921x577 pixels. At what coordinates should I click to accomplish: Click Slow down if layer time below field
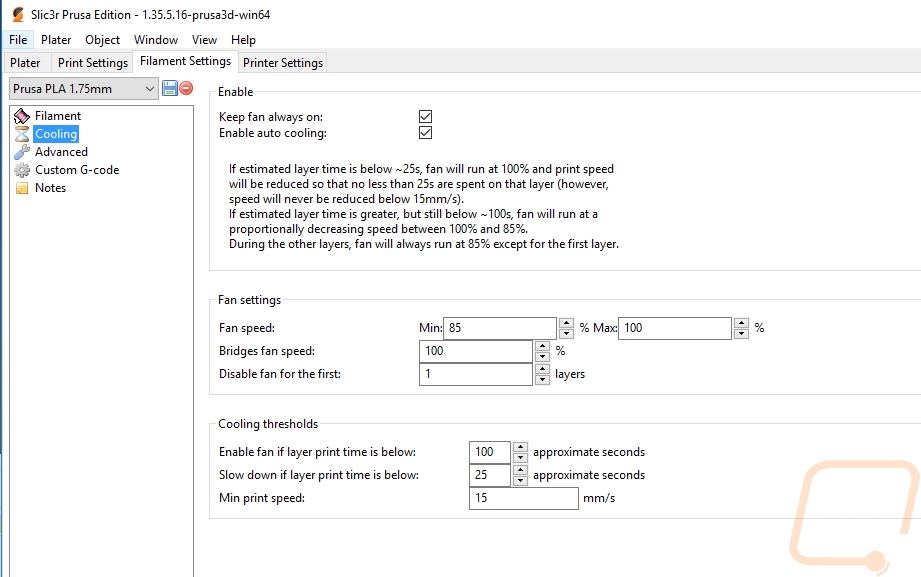pyautogui.click(x=489, y=475)
